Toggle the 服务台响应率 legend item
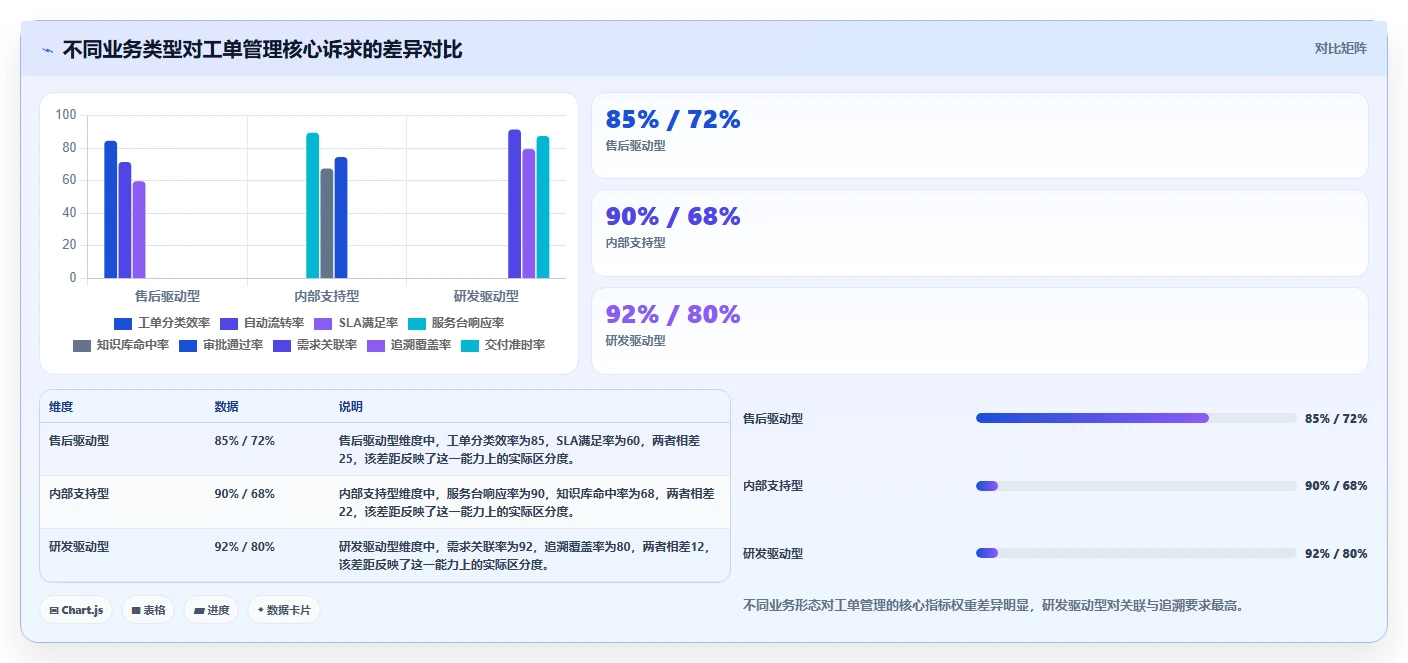Image resolution: width=1408 pixels, height=663 pixels. pos(456,323)
